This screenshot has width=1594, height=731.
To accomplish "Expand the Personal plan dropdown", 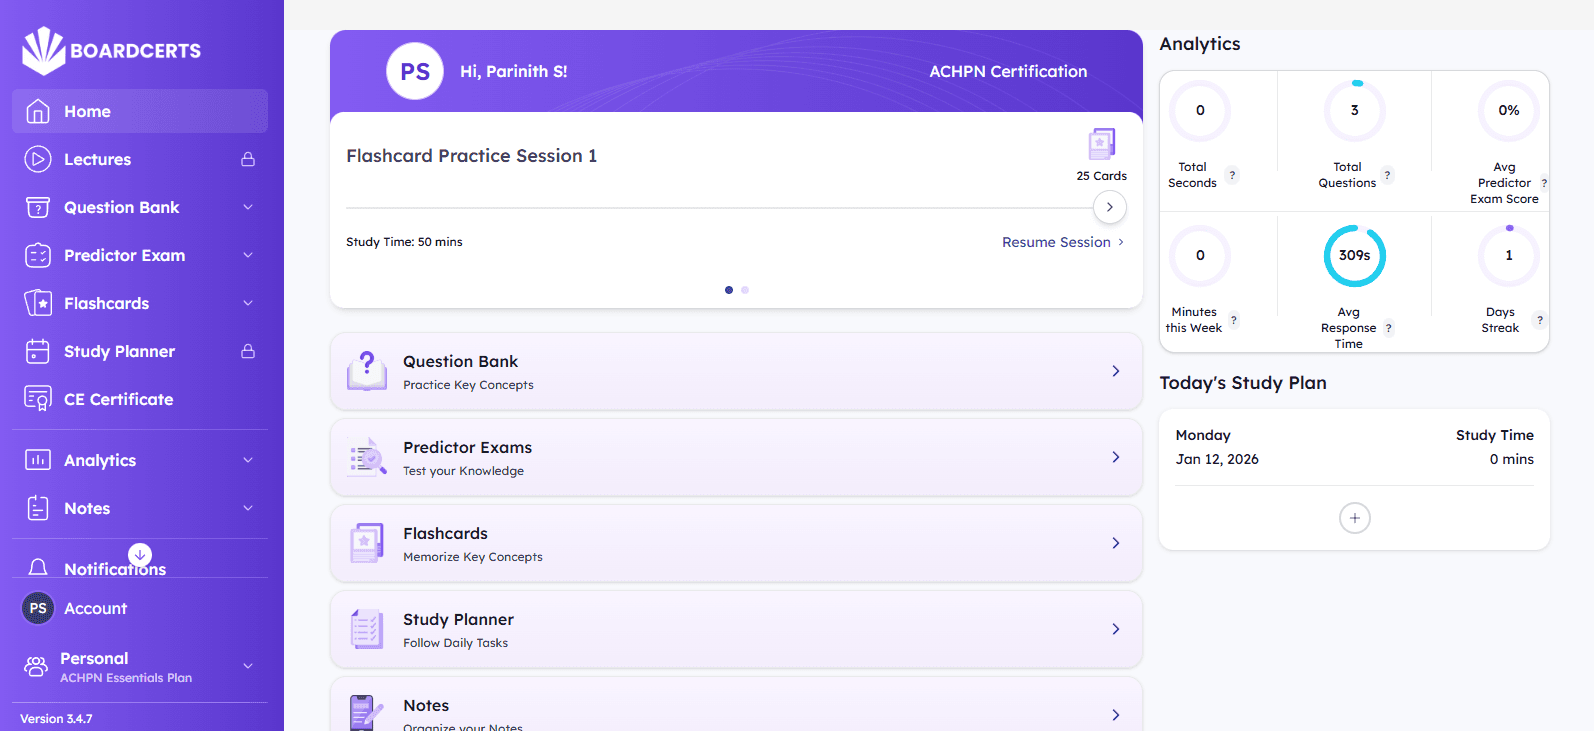I will click(x=248, y=666).
